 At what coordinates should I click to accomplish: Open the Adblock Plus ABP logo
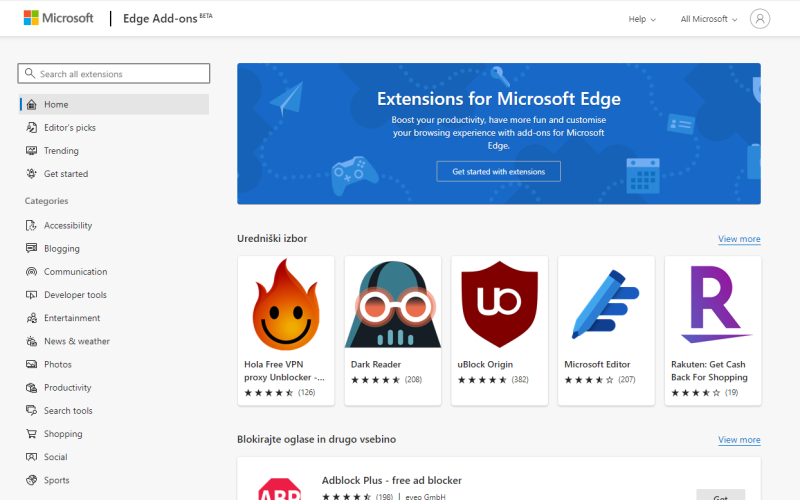[x=280, y=489]
